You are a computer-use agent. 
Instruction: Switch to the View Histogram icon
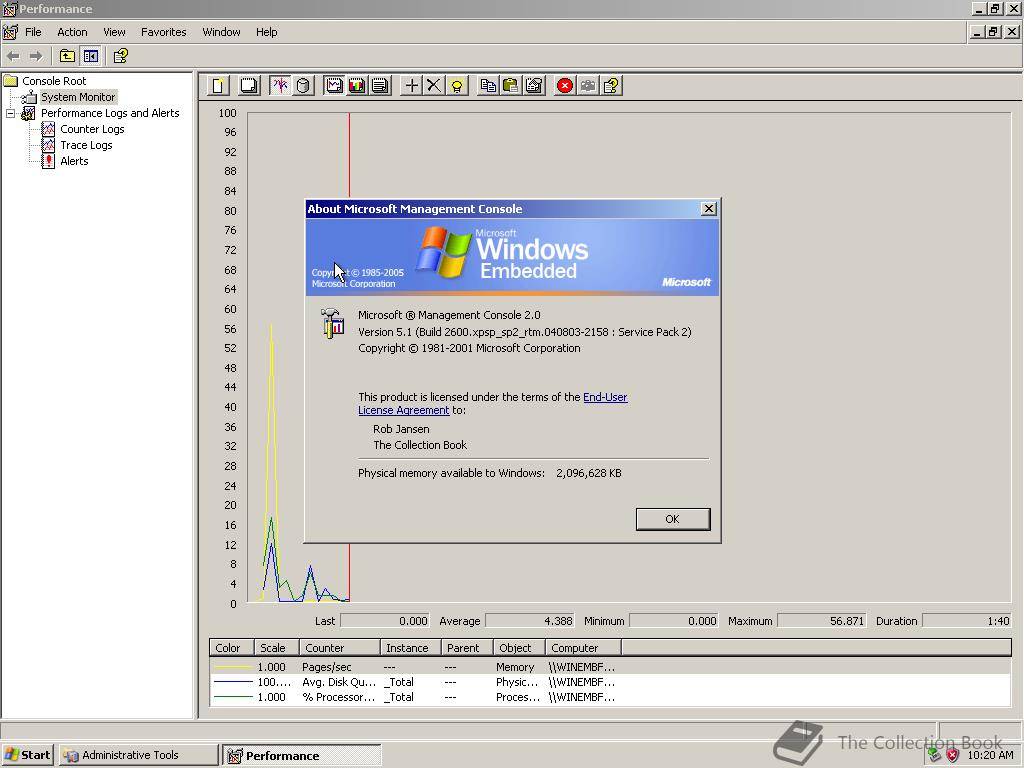pos(357,86)
